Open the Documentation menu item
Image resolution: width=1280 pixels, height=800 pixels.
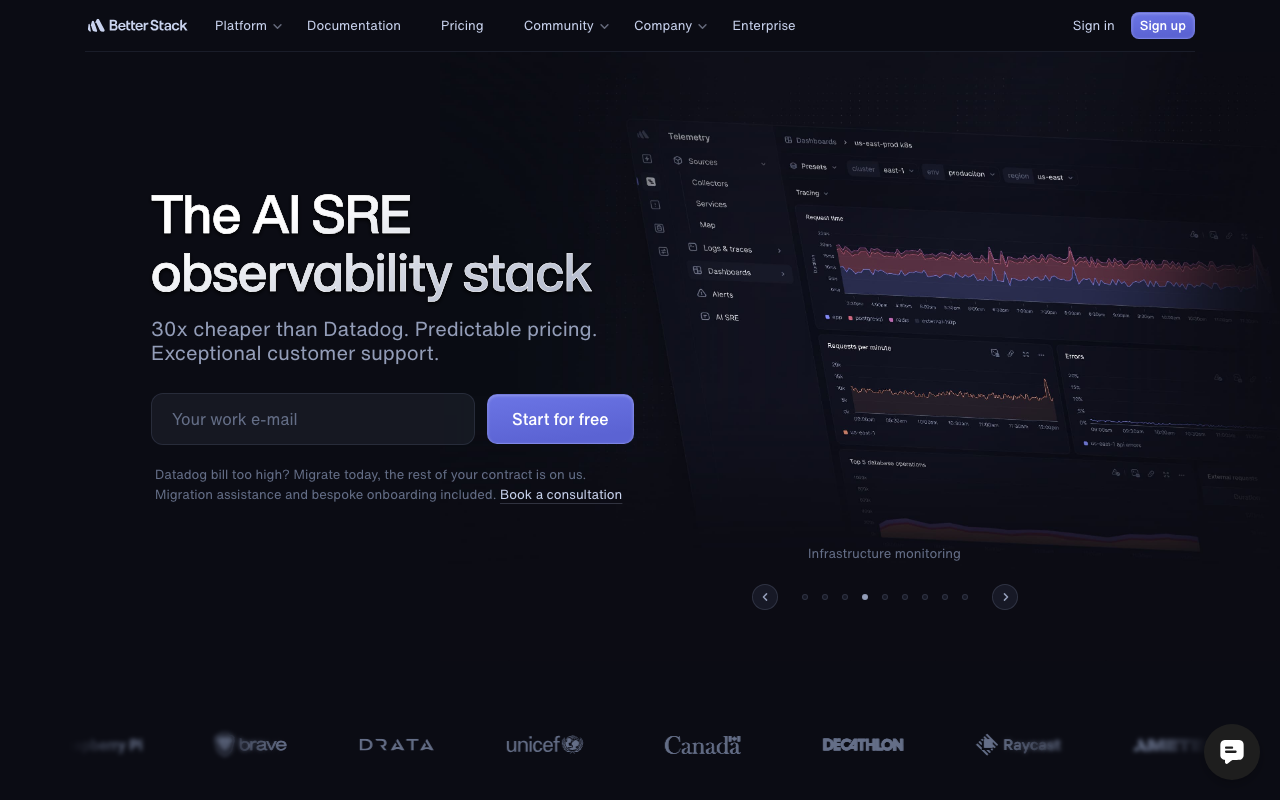pos(354,25)
